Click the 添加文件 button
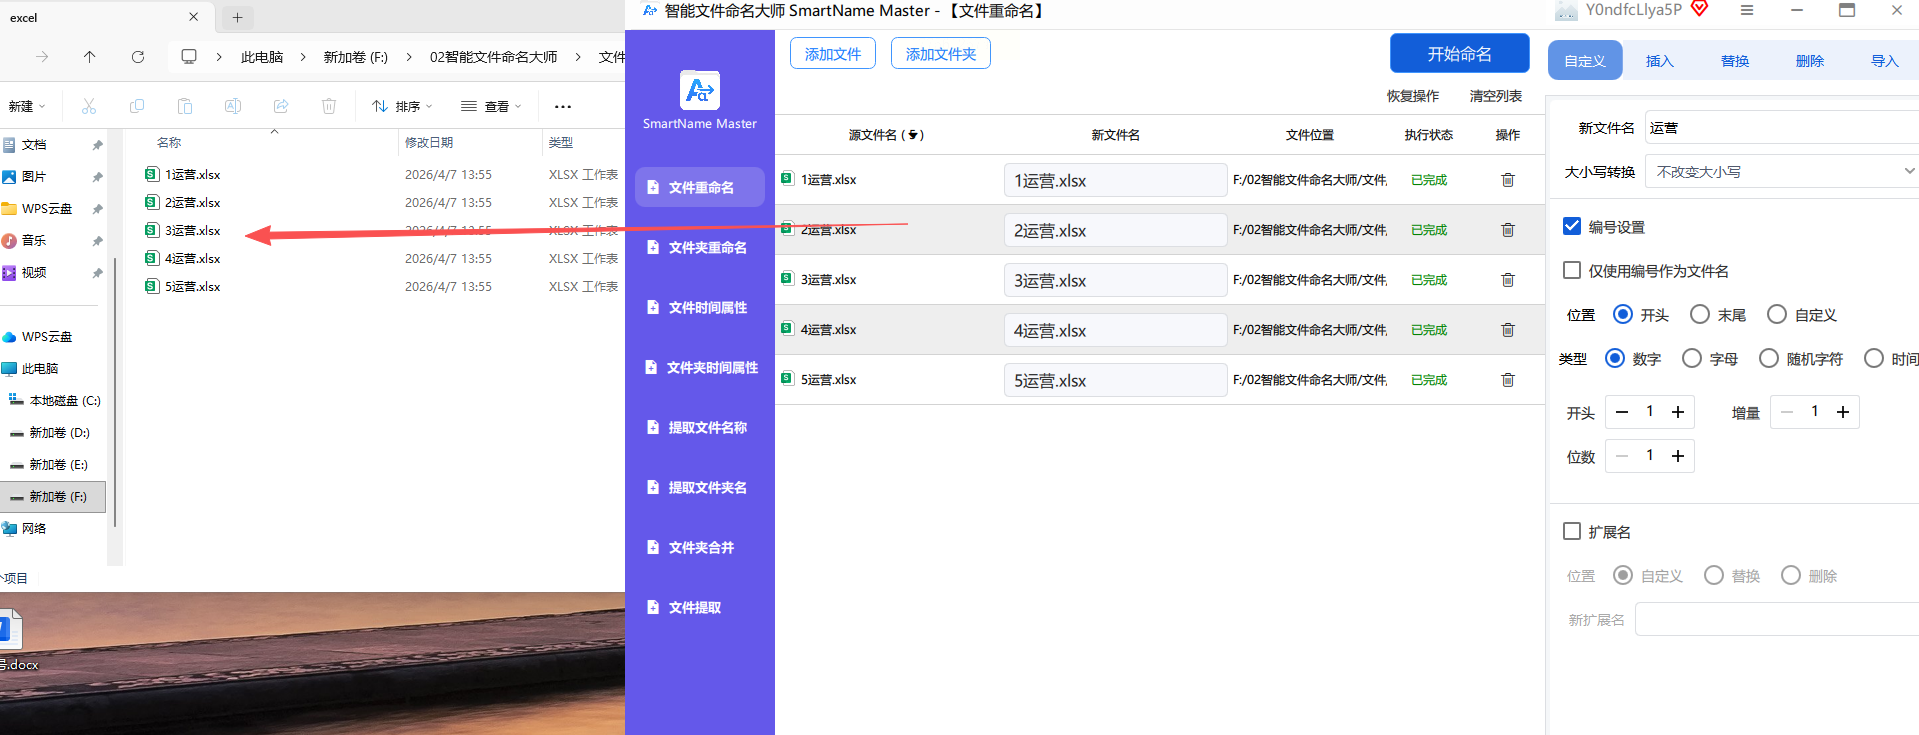Viewport: 1919px width, 735px height. pyautogui.click(x=832, y=54)
